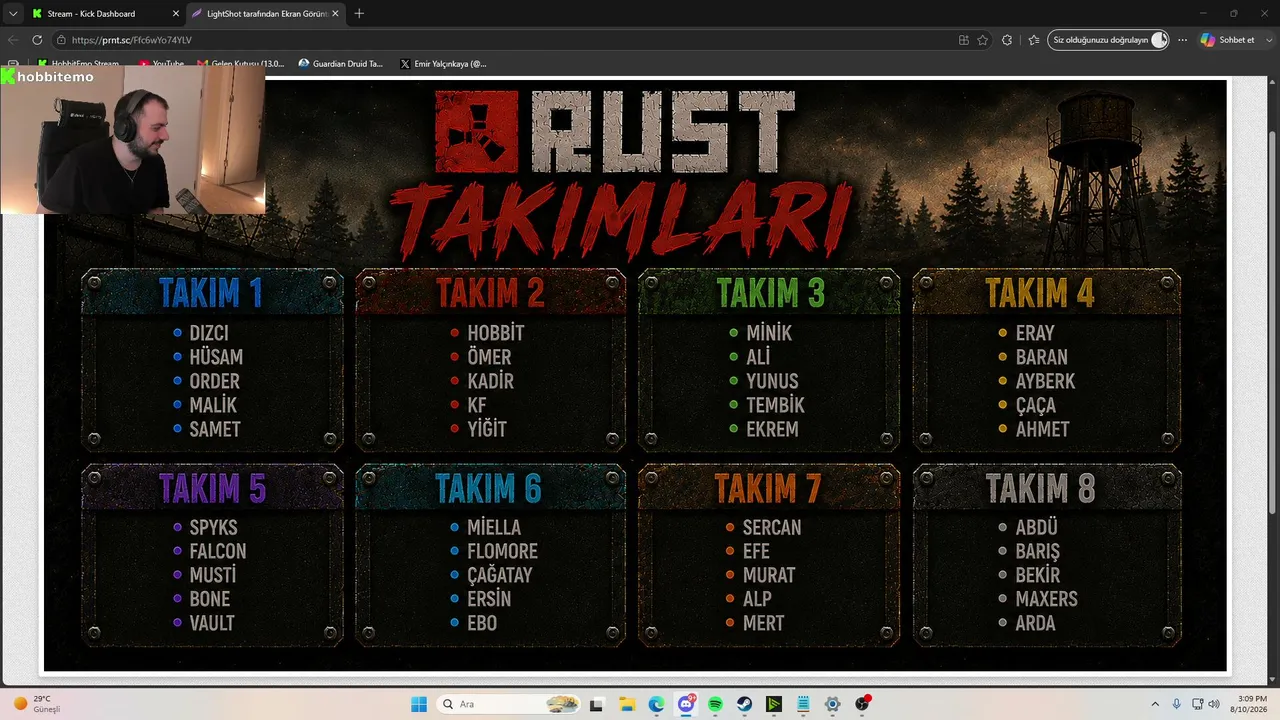Click the TAKIM 8 header text

1040,488
